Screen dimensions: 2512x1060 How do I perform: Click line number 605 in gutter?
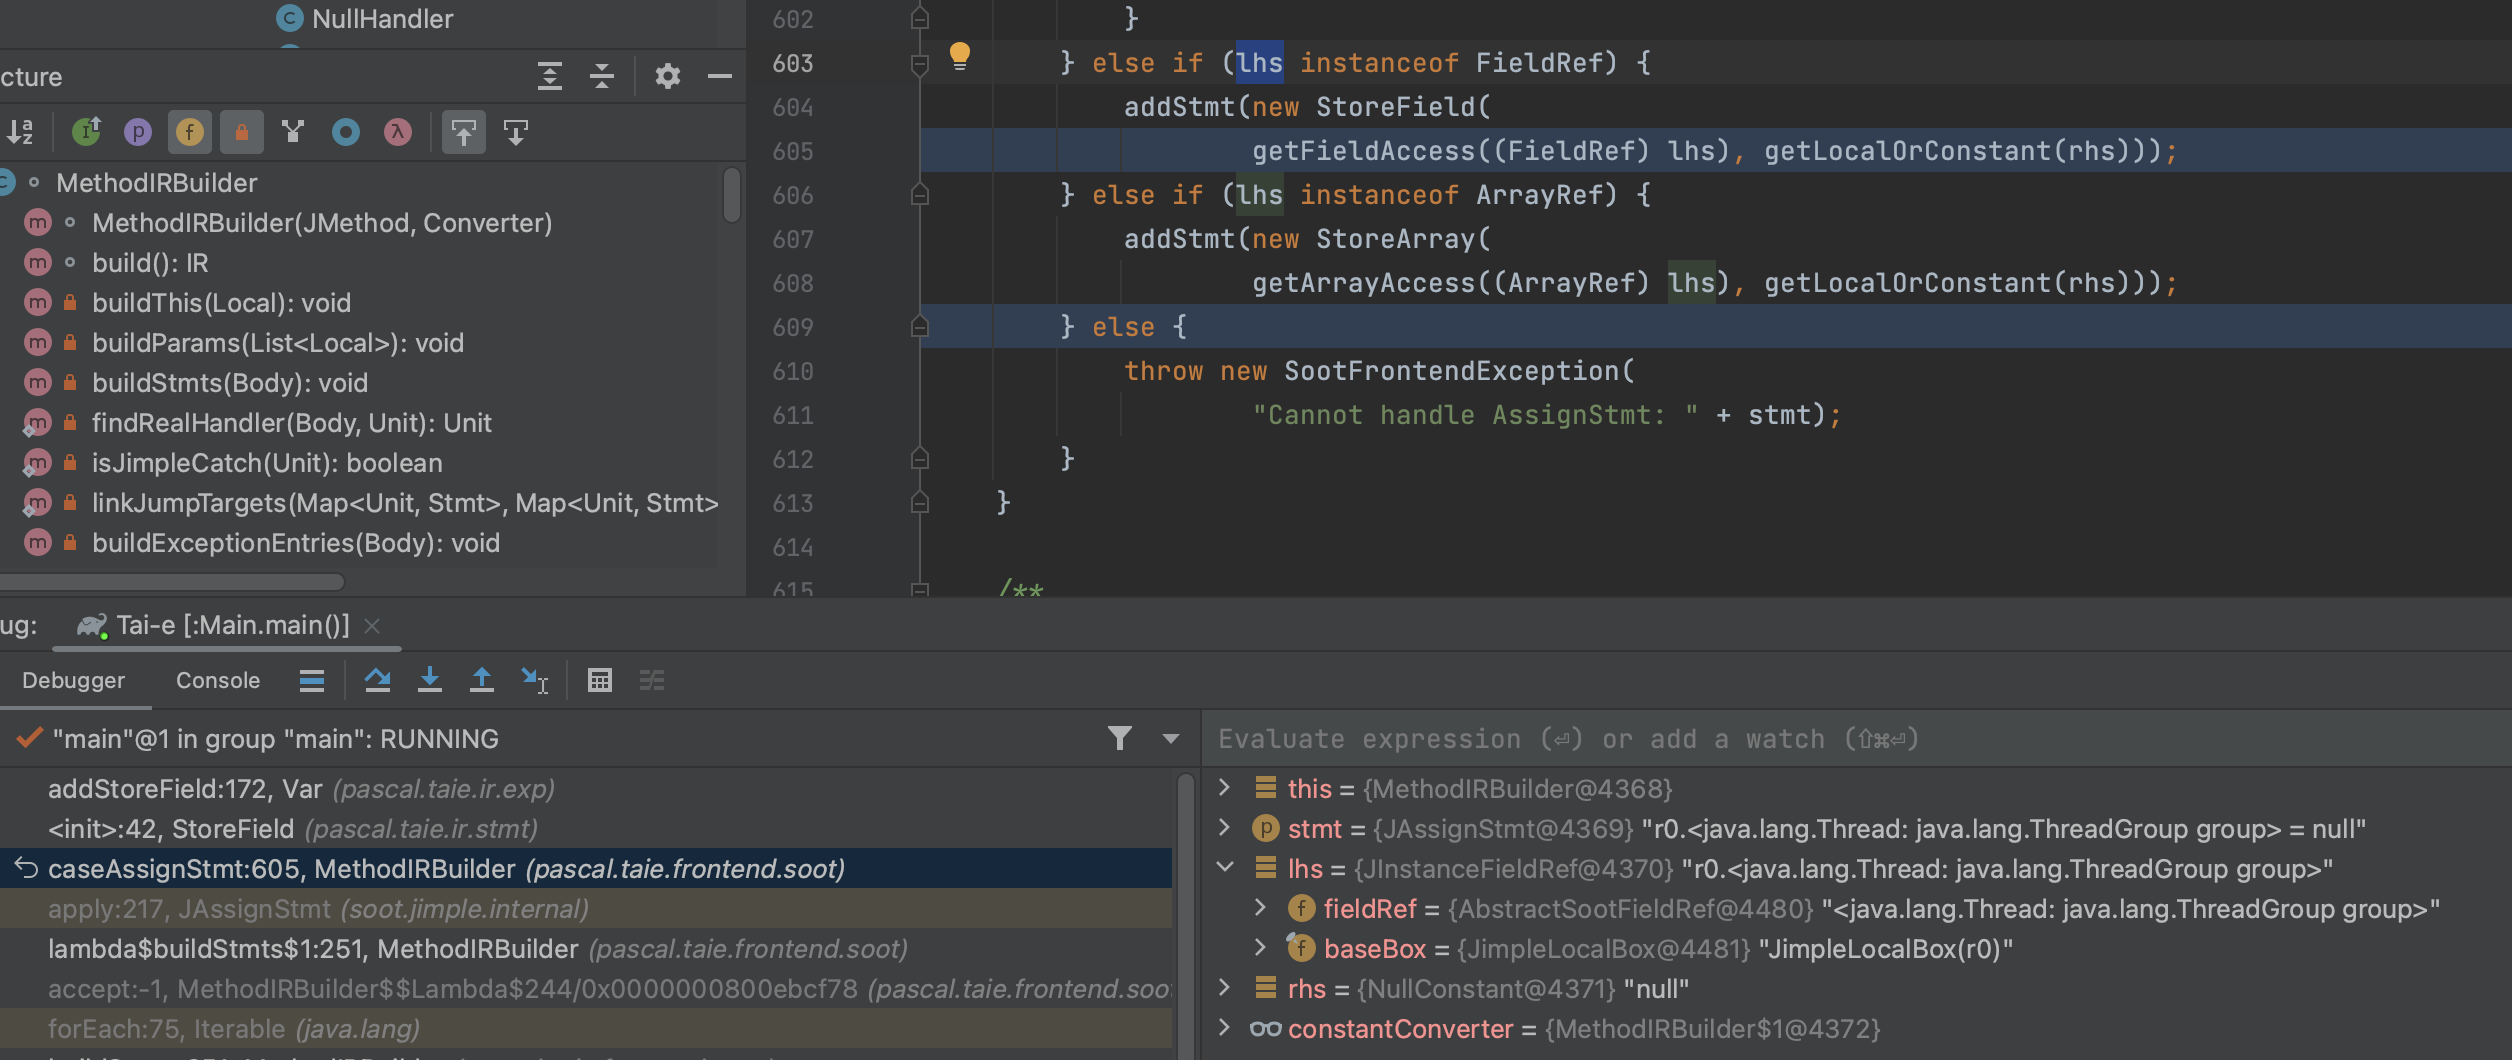pyautogui.click(x=793, y=151)
